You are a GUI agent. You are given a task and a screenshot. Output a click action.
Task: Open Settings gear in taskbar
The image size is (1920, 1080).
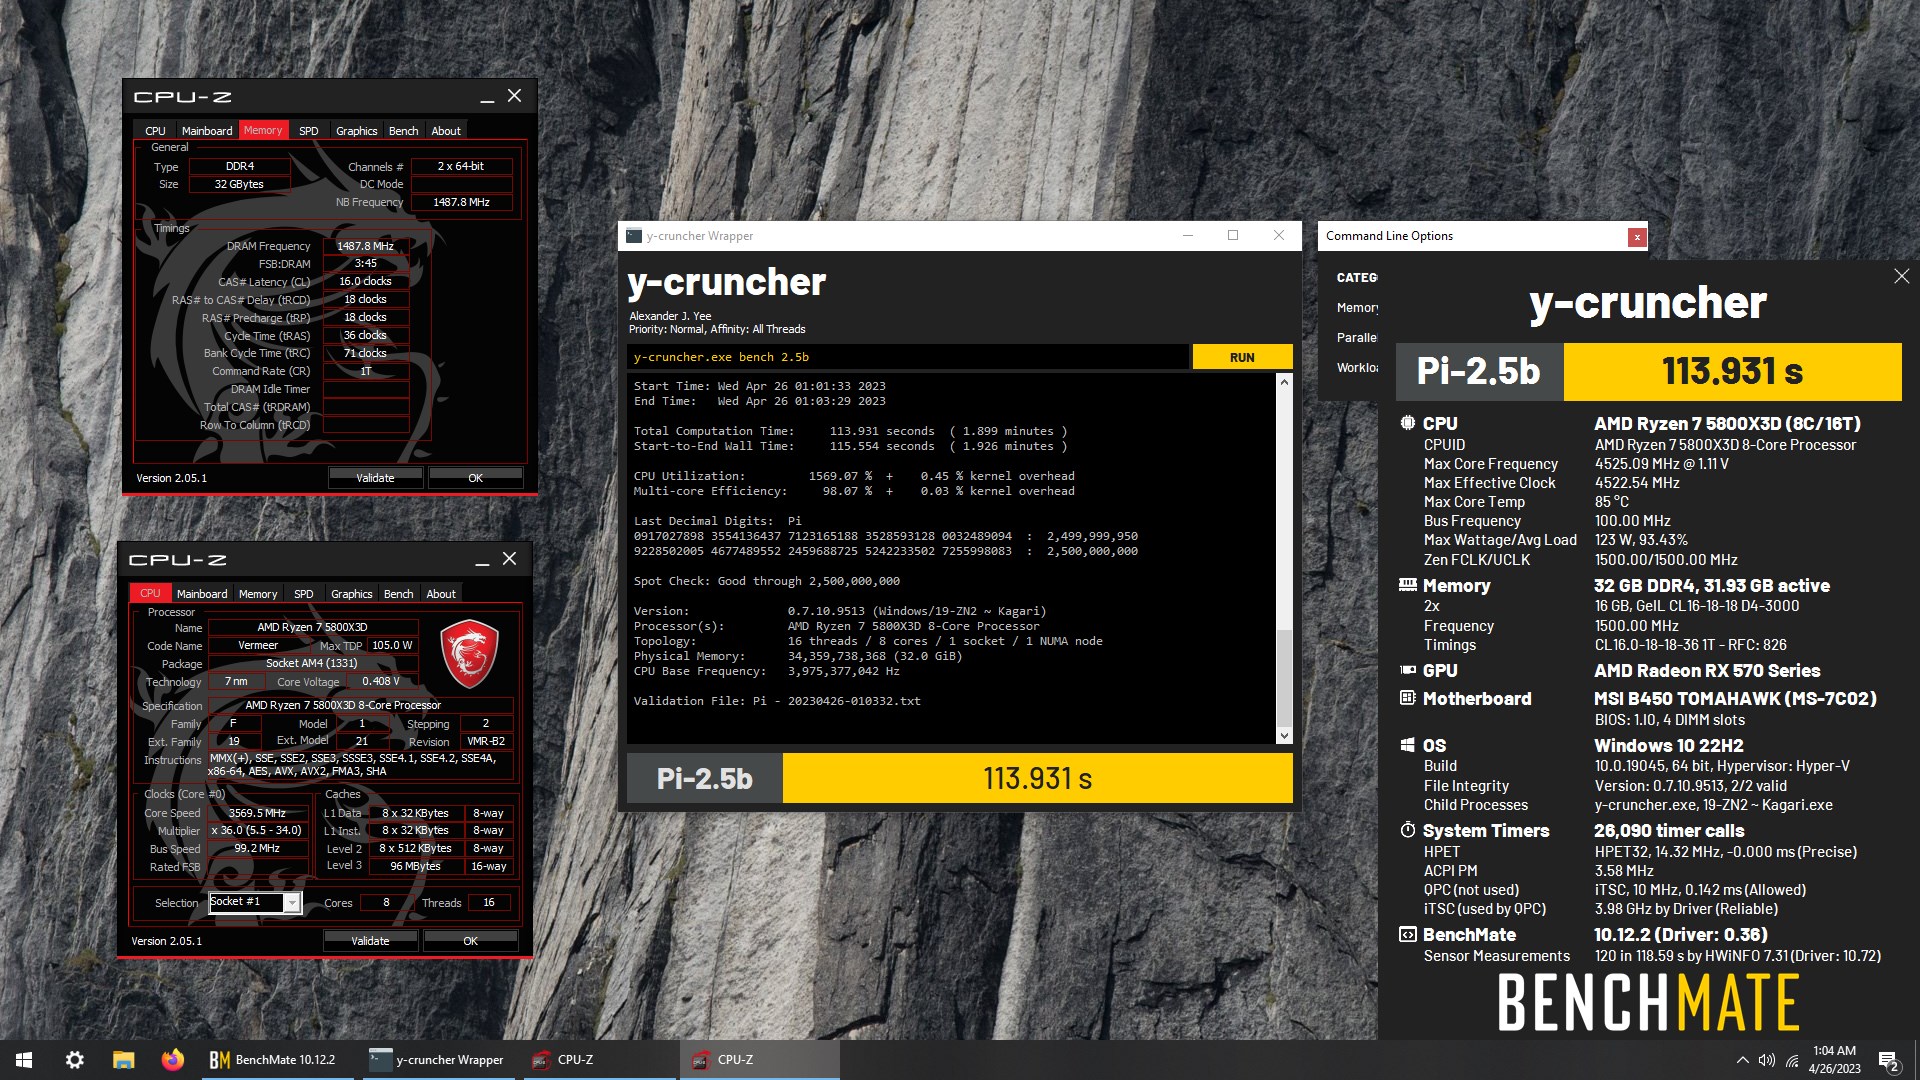74,1060
